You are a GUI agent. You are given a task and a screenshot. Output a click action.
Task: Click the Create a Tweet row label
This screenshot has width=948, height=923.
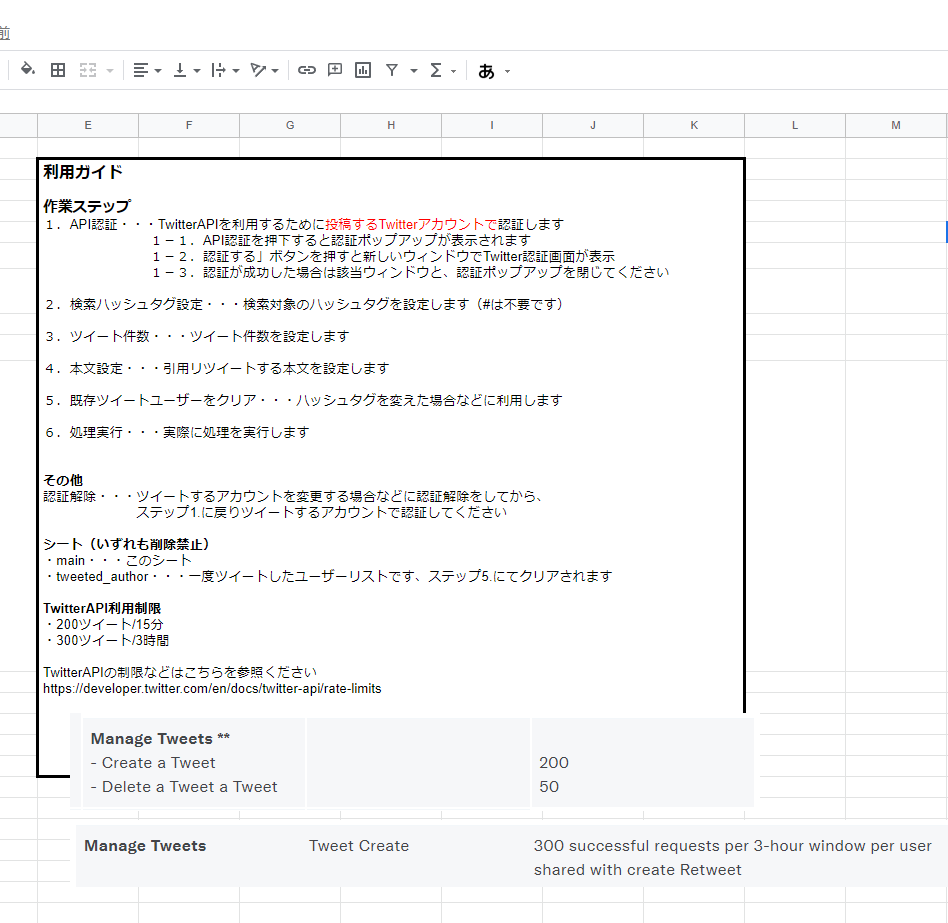153,763
